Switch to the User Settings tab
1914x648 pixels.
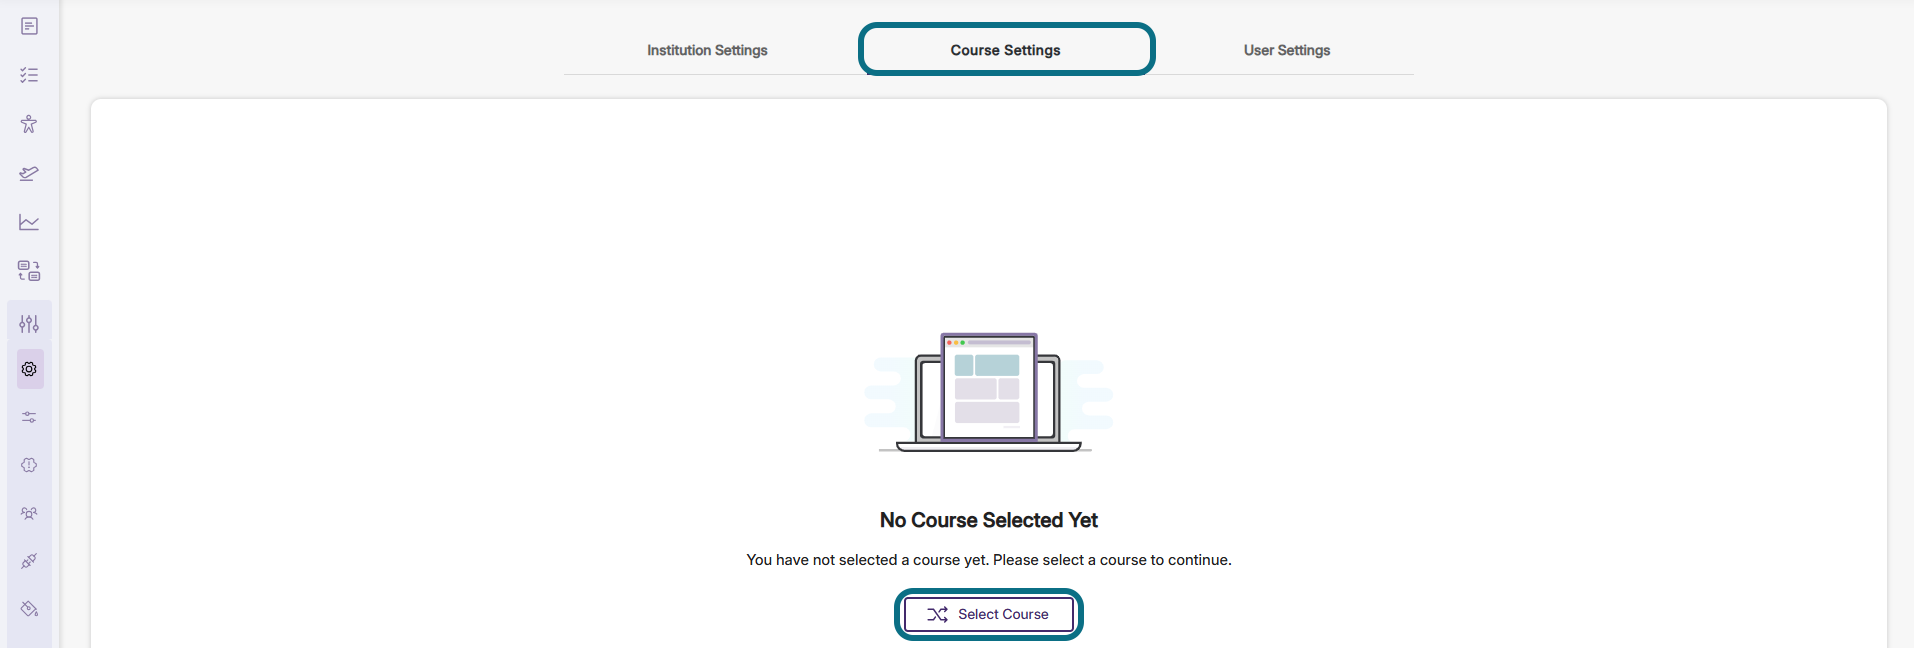1287,50
